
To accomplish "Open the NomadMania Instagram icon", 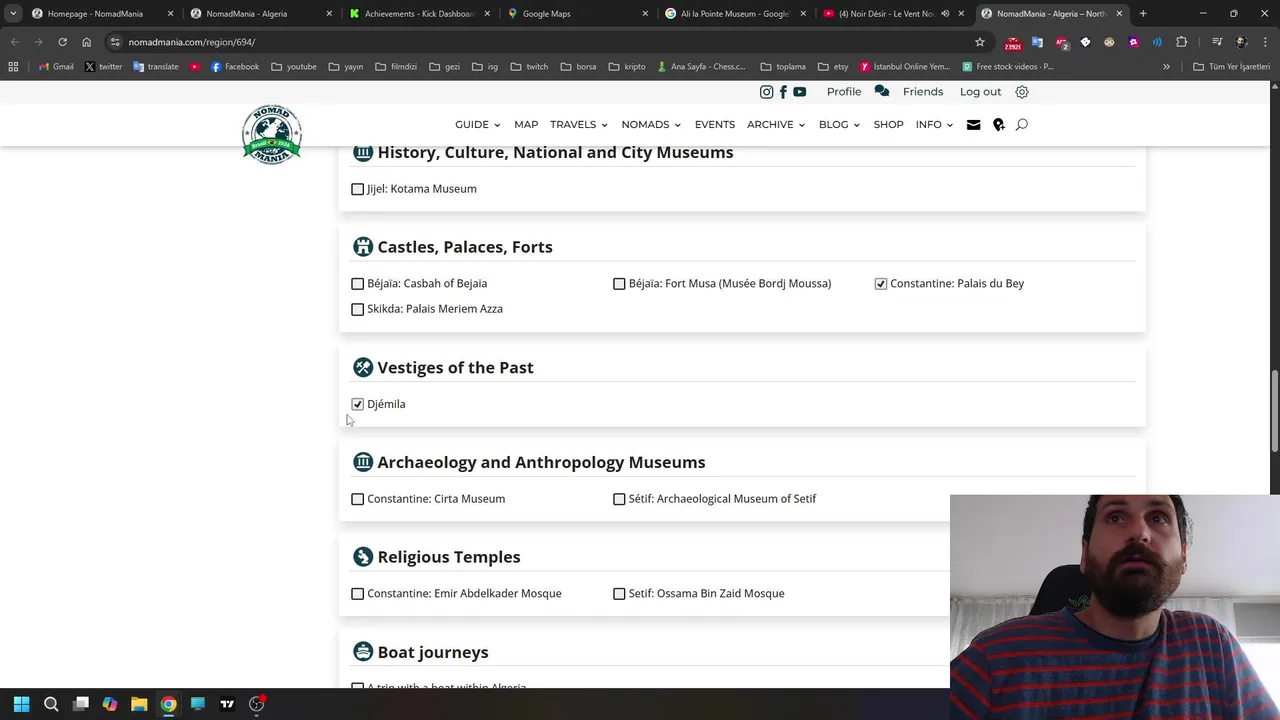I will coord(766,92).
